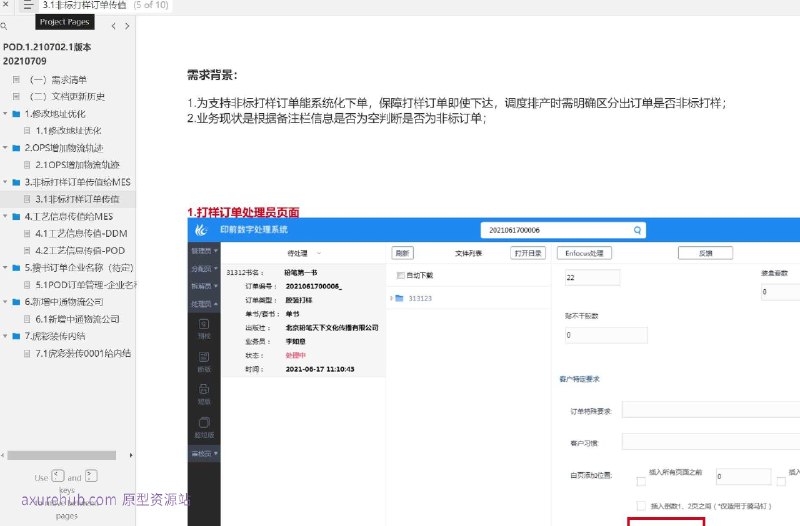Click the input field containing 22
800x526 pixels.
tap(592, 278)
